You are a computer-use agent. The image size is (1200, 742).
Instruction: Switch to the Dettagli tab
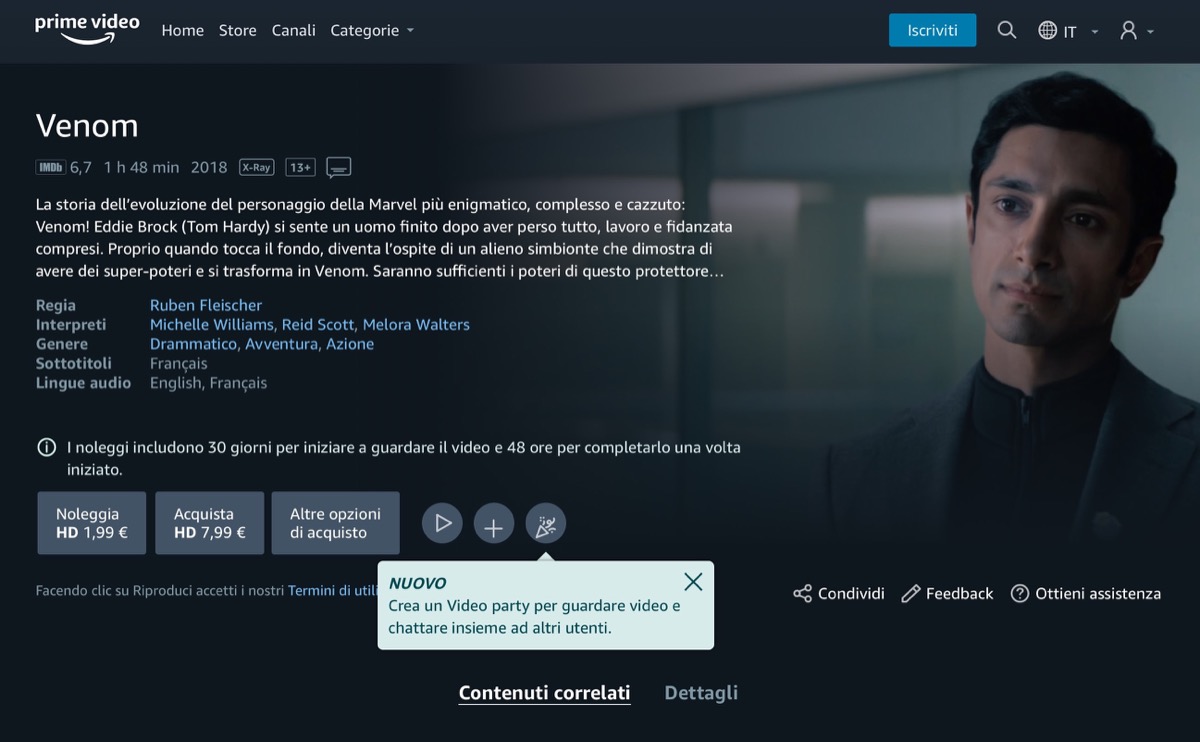pos(701,692)
